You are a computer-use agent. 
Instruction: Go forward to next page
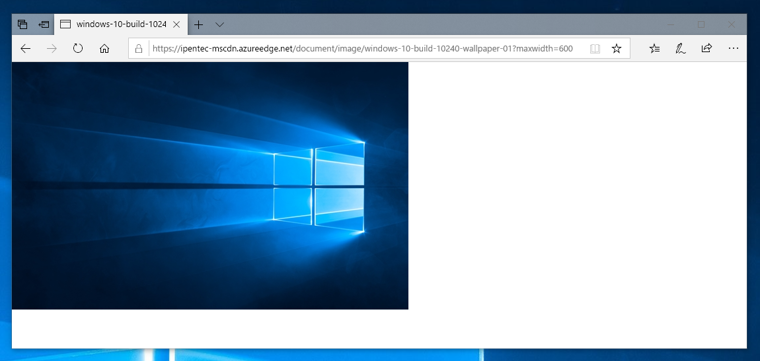point(51,48)
